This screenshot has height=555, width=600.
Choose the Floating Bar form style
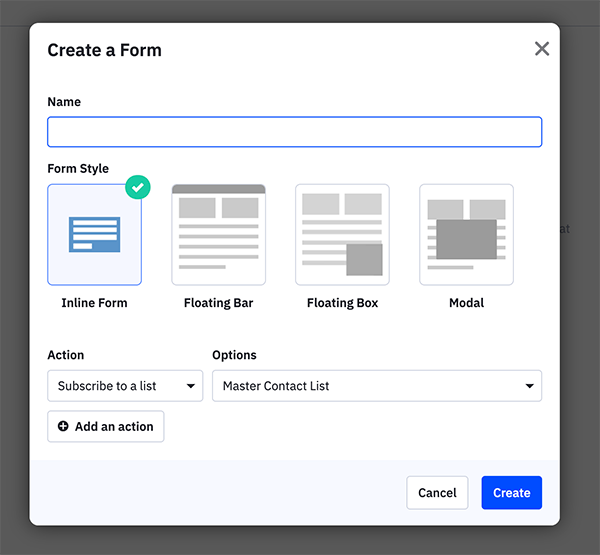(218, 235)
